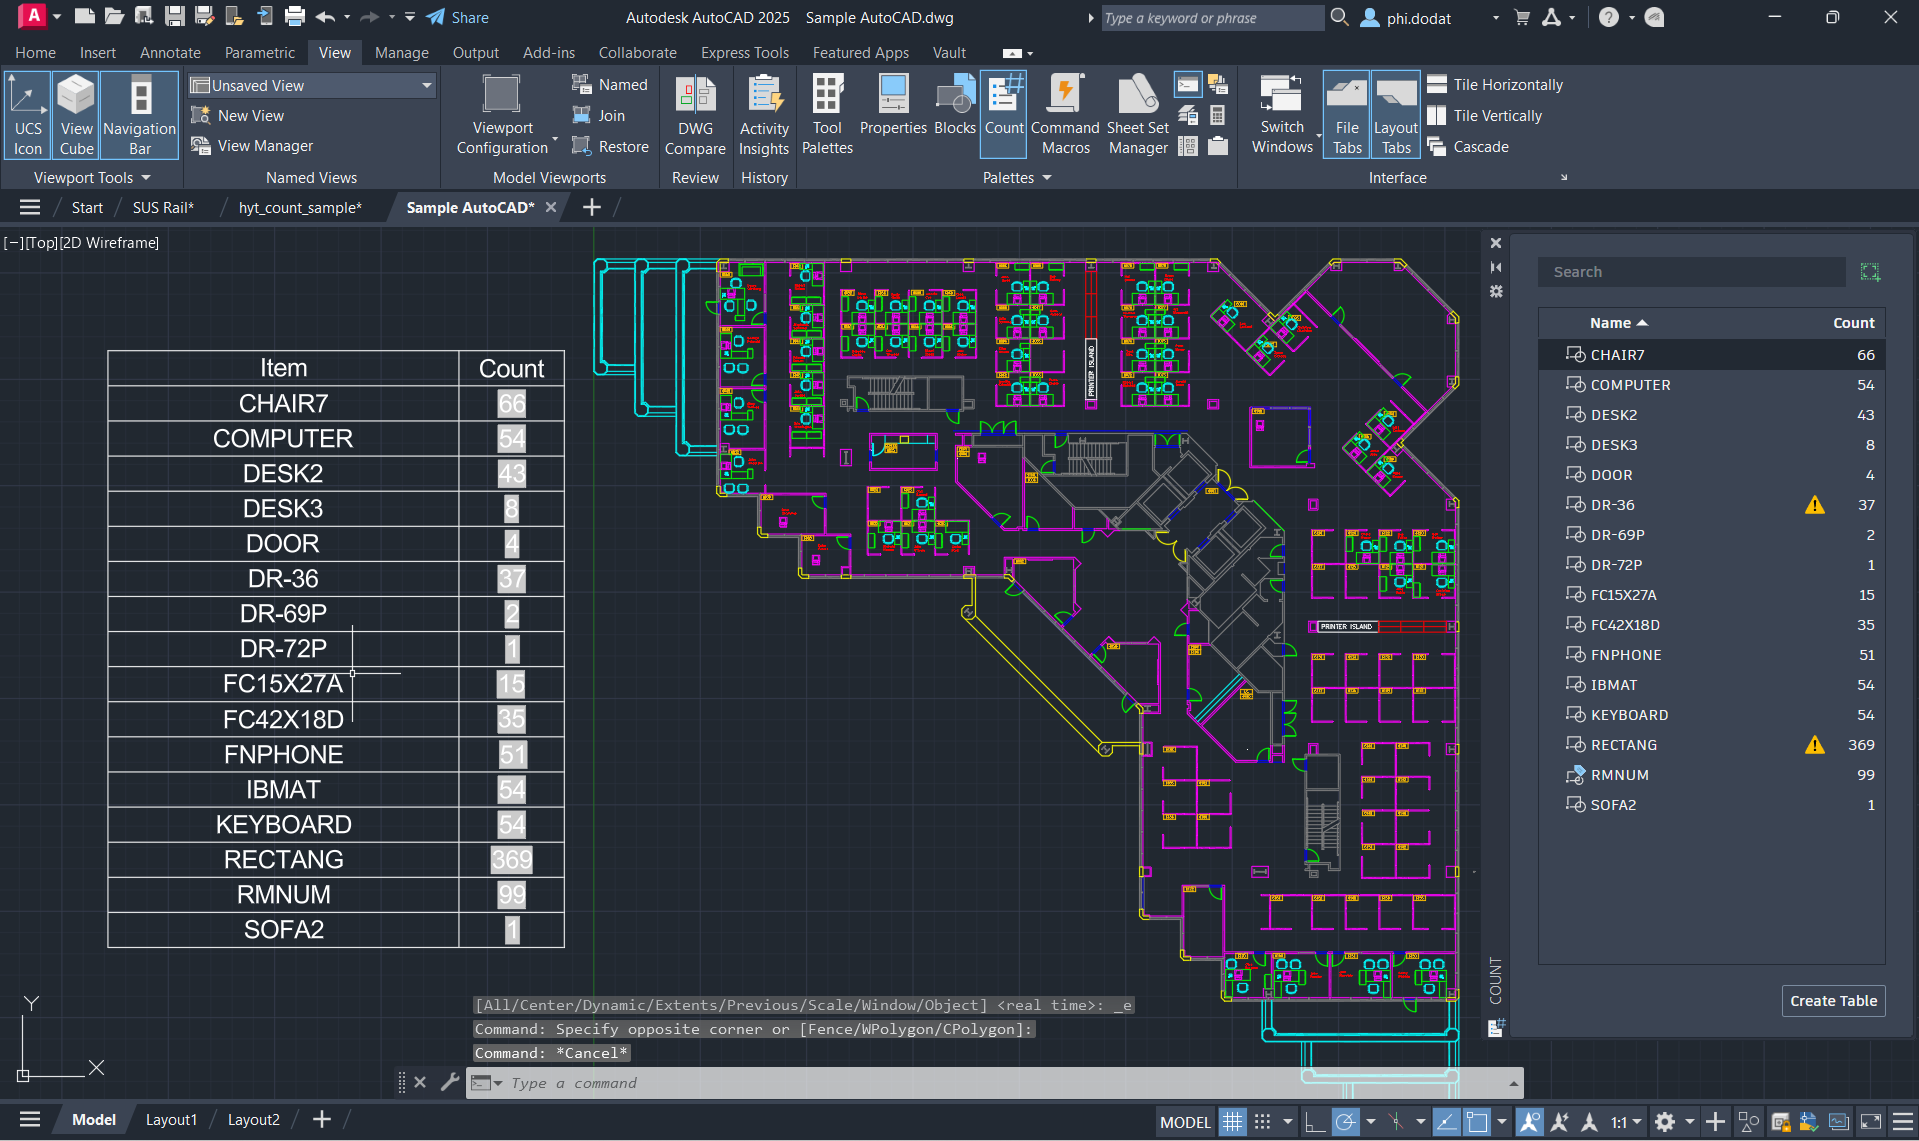Toggle the Navigation Bar display

click(x=140, y=115)
